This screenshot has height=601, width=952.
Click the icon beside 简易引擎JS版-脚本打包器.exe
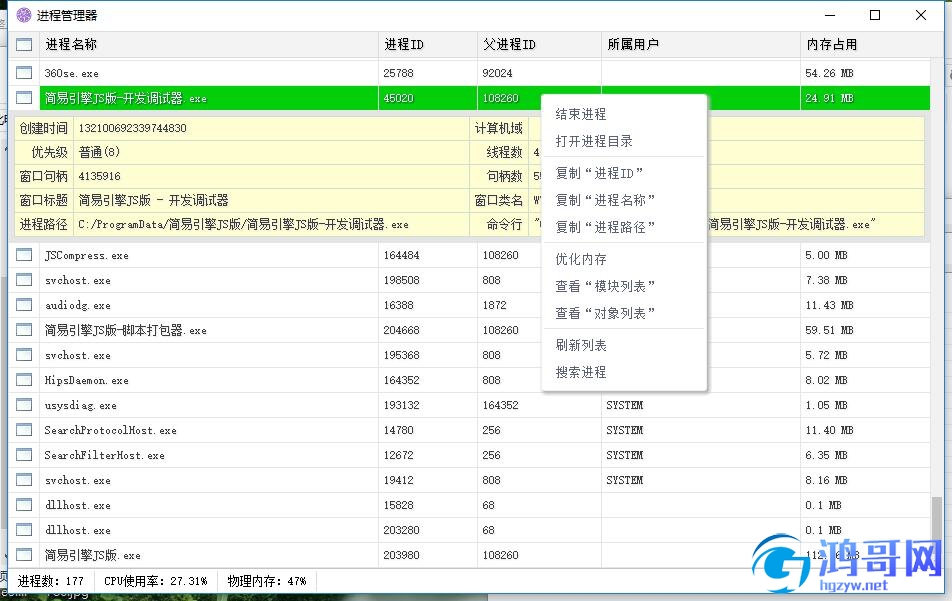(24, 330)
